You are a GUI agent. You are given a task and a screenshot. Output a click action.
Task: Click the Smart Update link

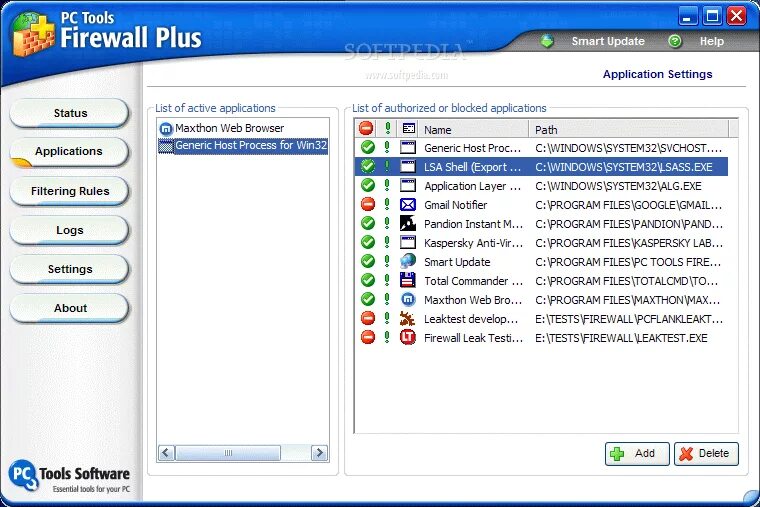click(x=608, y=41)
